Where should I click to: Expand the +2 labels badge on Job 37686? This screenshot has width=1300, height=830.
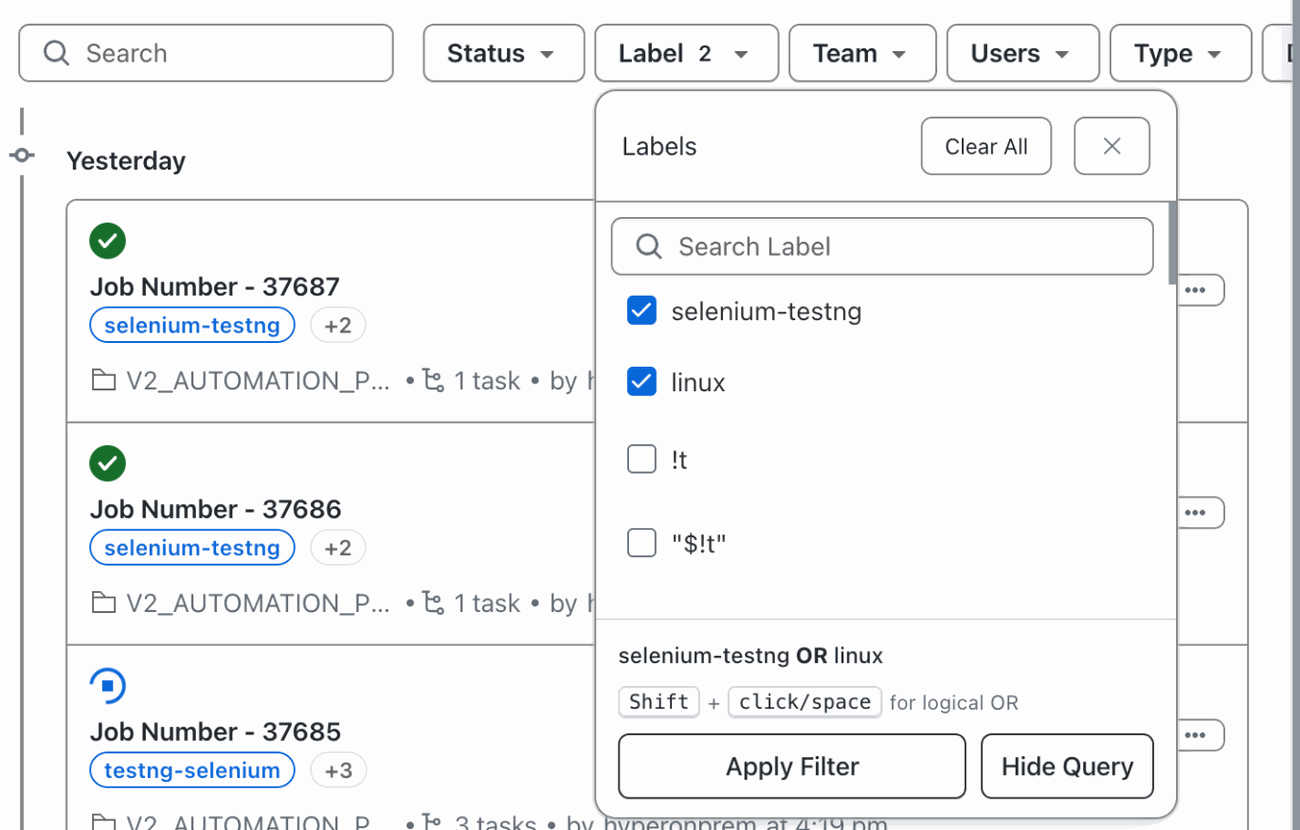coord(338,548)
